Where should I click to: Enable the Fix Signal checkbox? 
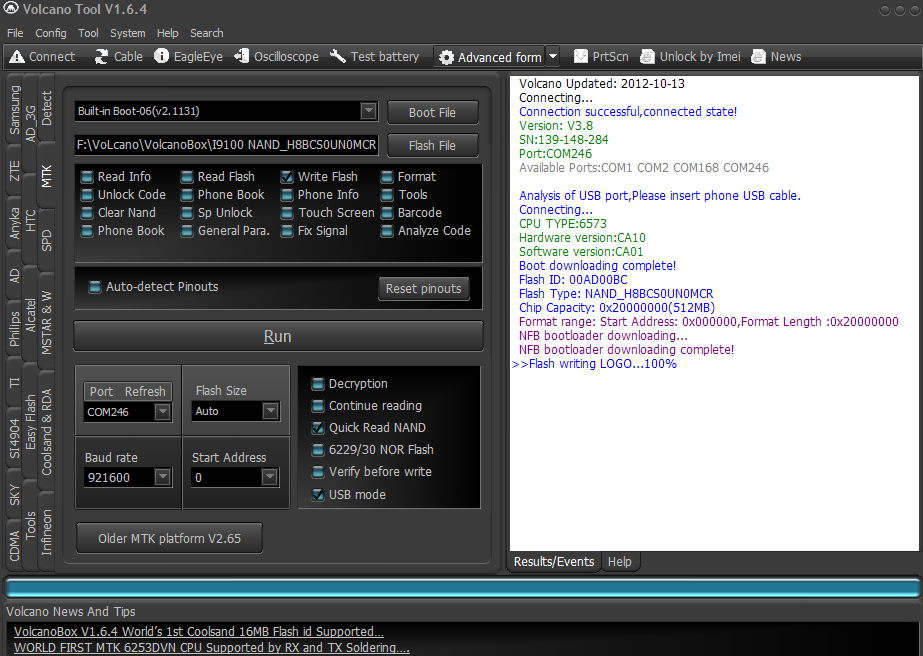point(287,231)
